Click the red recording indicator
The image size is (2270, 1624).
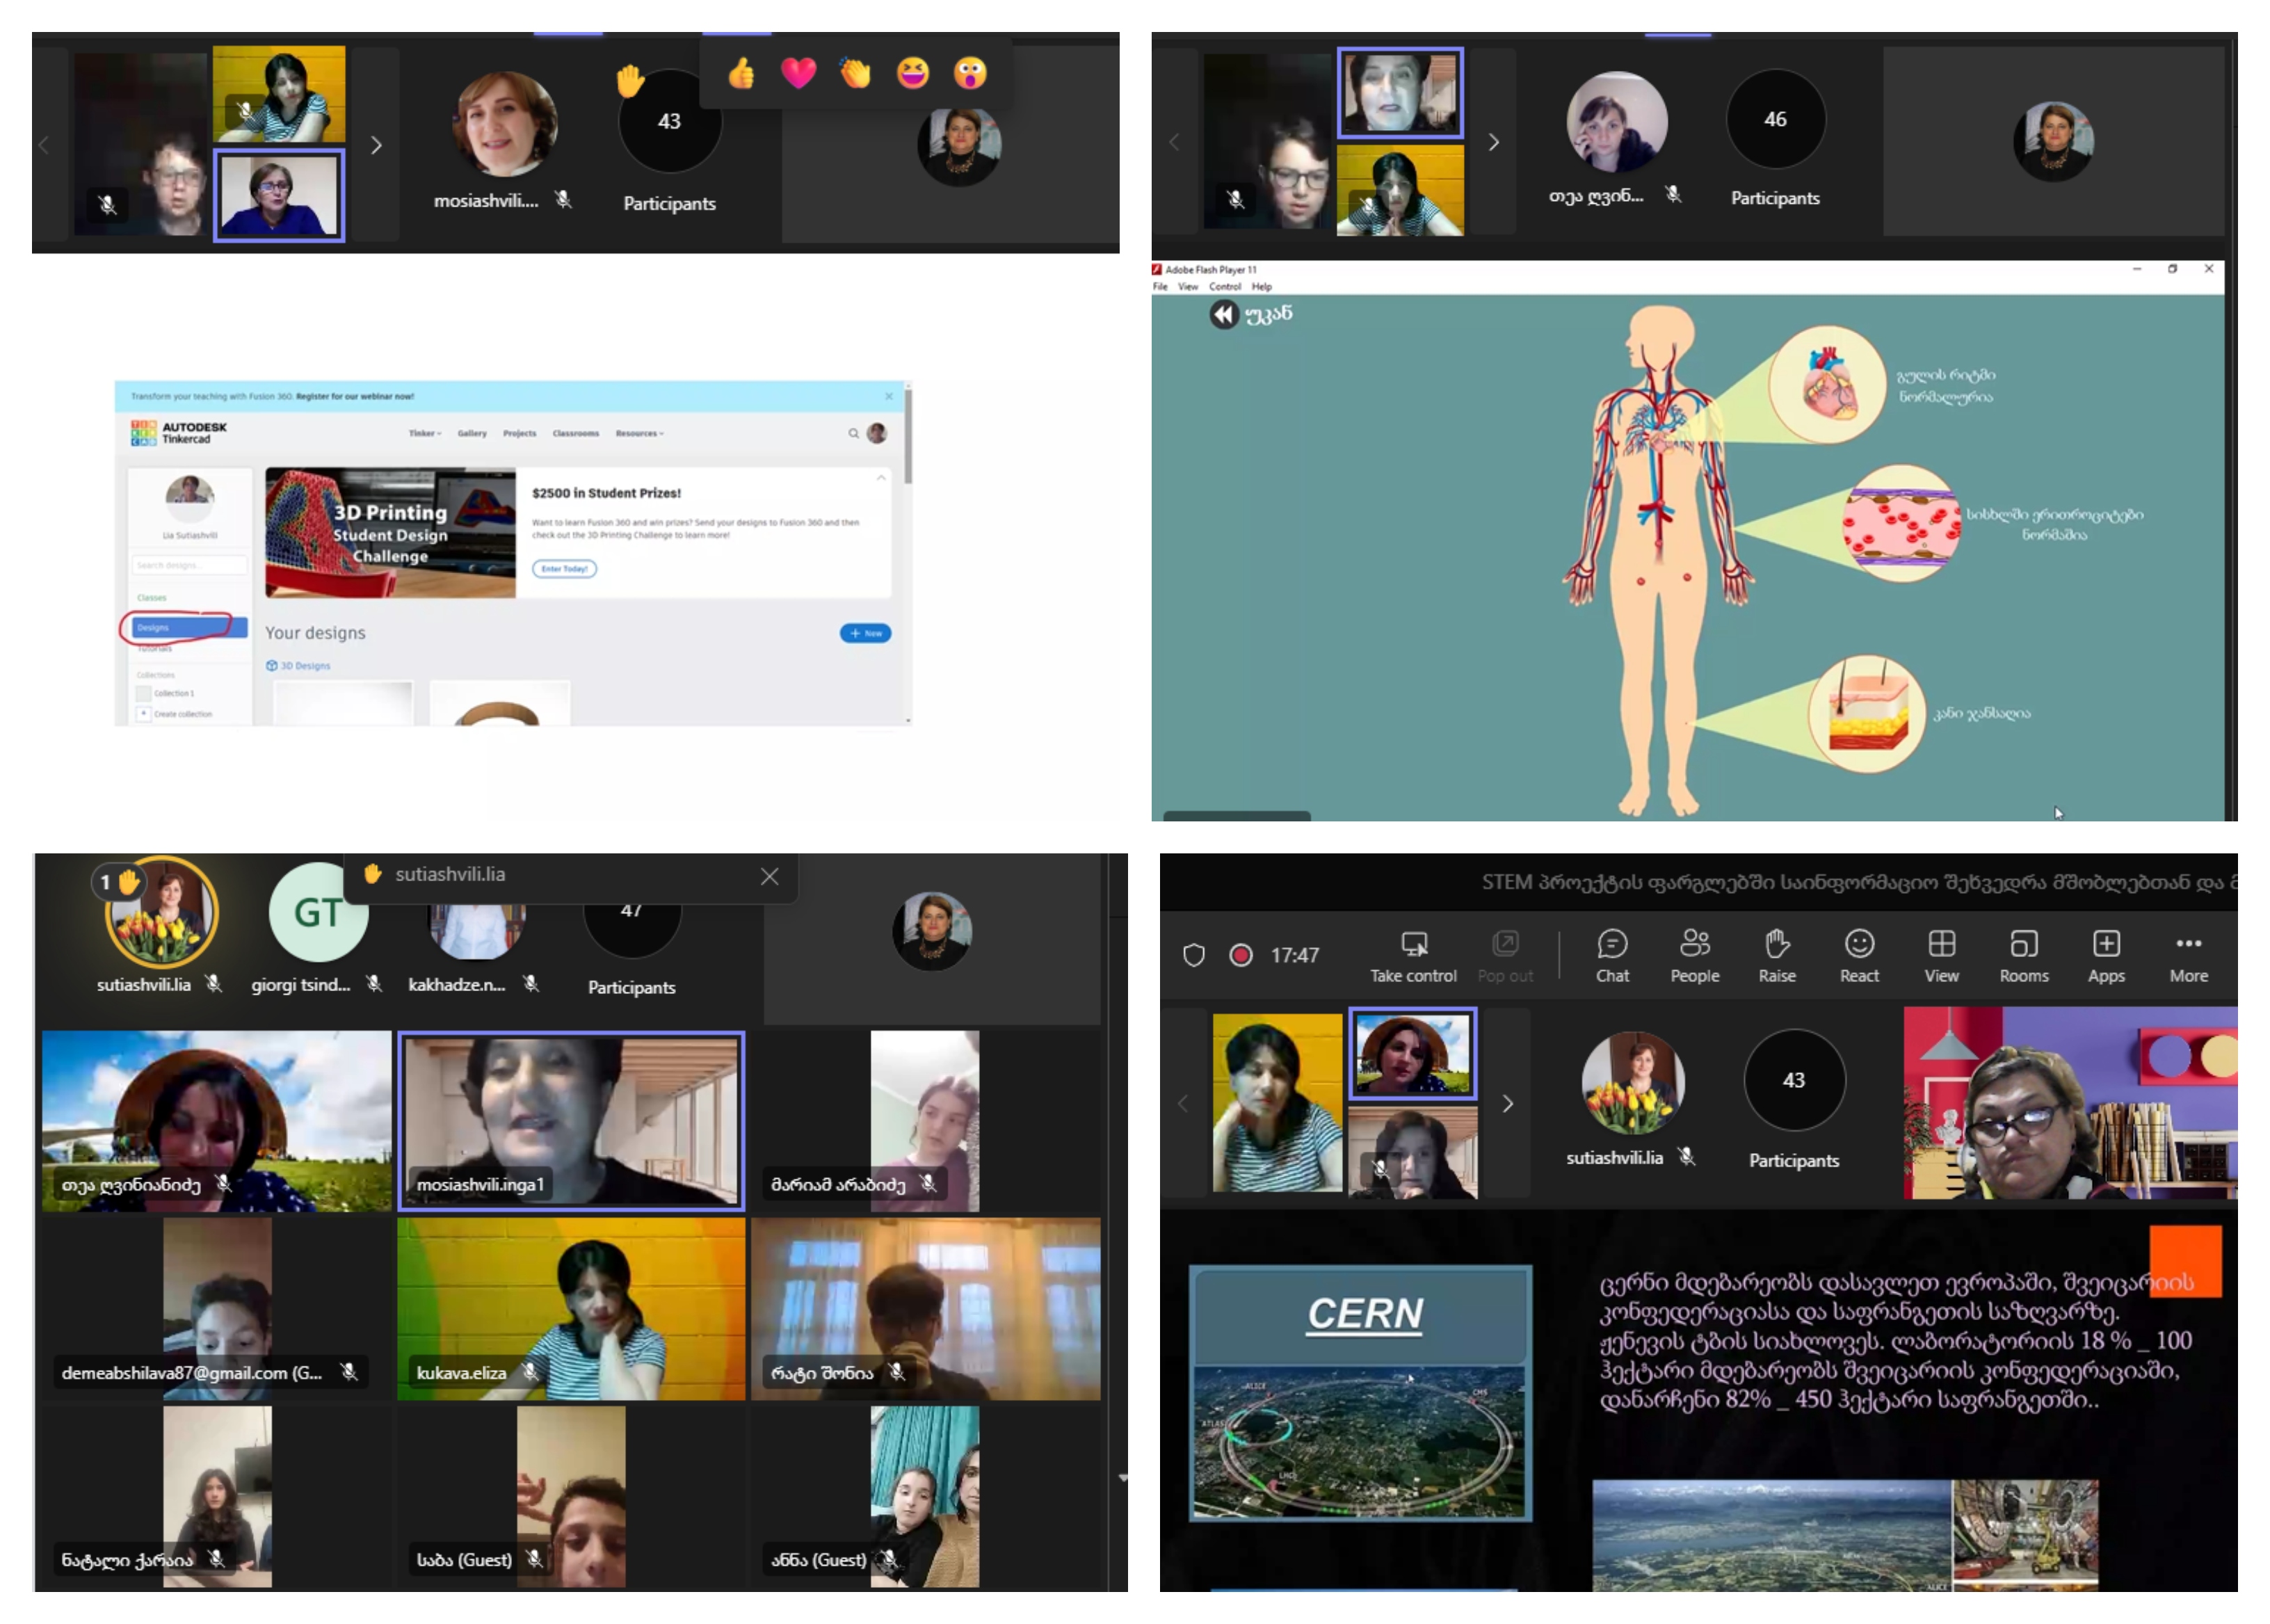(1240, 955)
